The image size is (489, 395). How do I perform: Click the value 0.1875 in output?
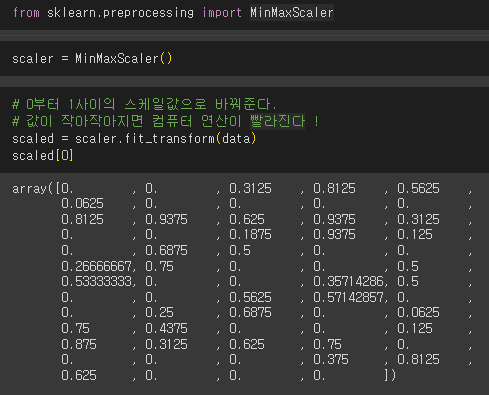tap(250, 235)
